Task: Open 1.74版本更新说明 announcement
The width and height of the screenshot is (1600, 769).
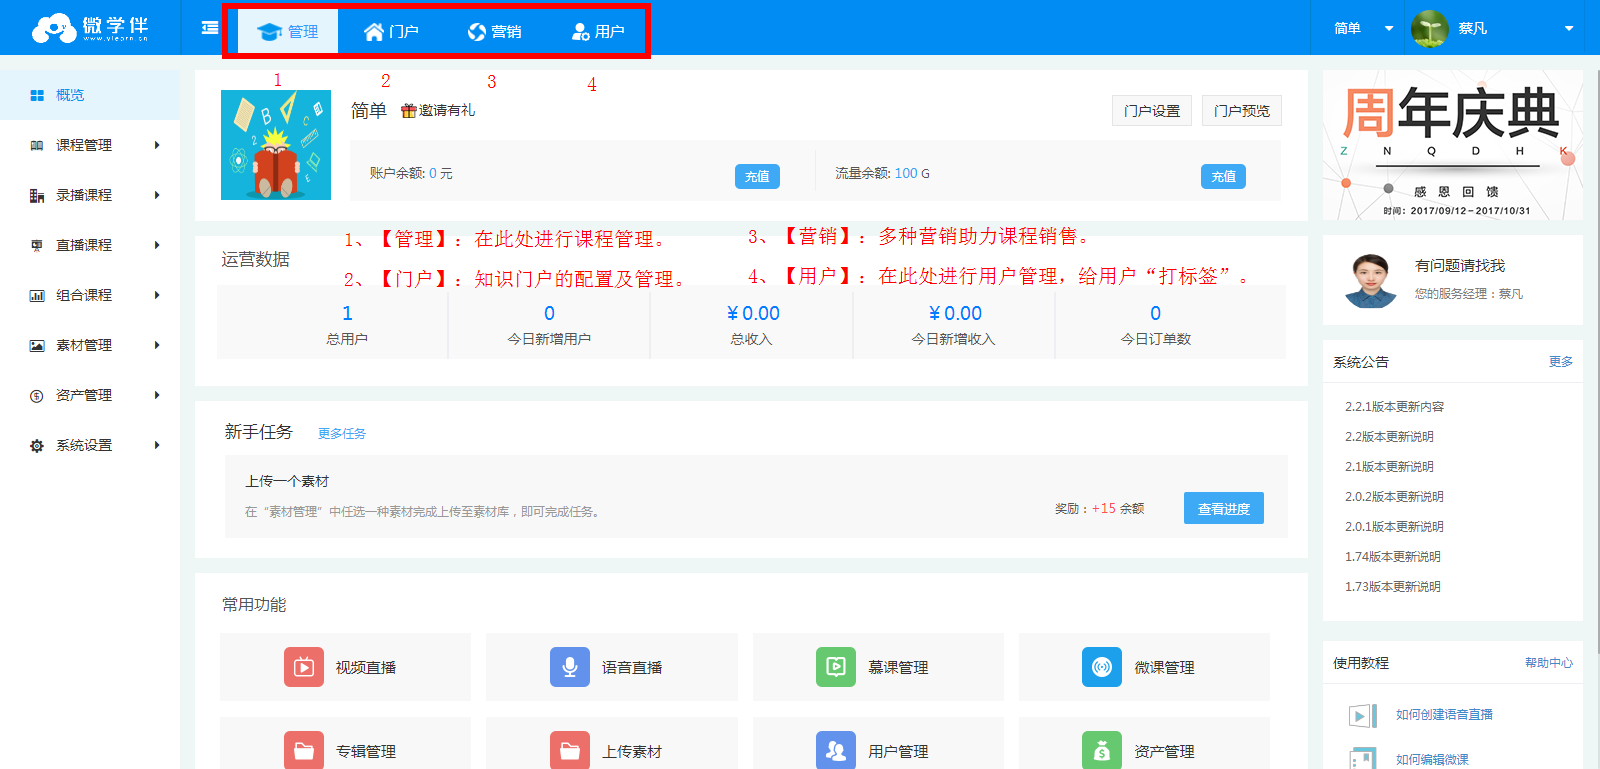Action: pos(1393,557)
